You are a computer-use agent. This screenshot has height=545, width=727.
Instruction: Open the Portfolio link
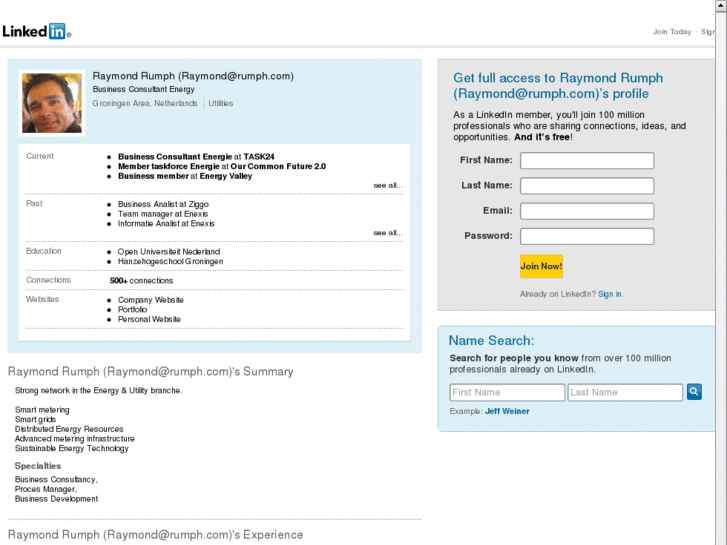[x=132, y=309]
